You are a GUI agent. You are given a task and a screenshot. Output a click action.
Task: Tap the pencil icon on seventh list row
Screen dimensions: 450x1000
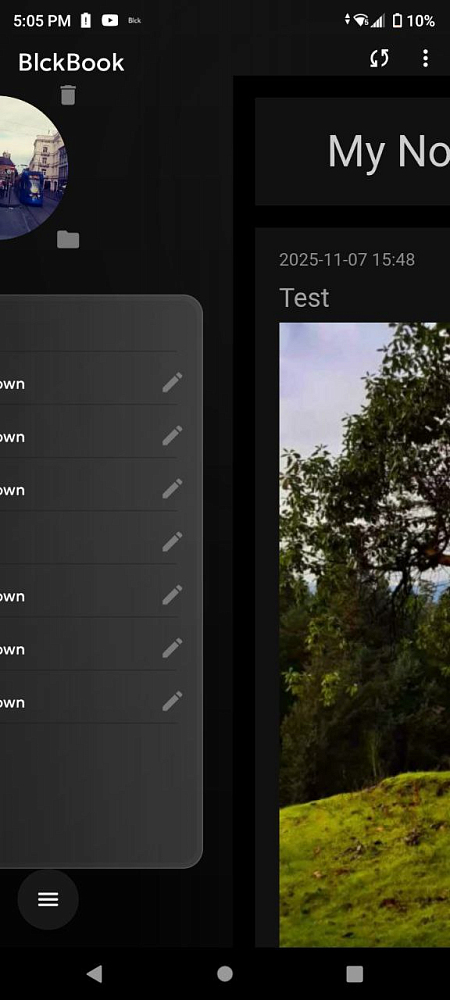[x=172, y=701]
